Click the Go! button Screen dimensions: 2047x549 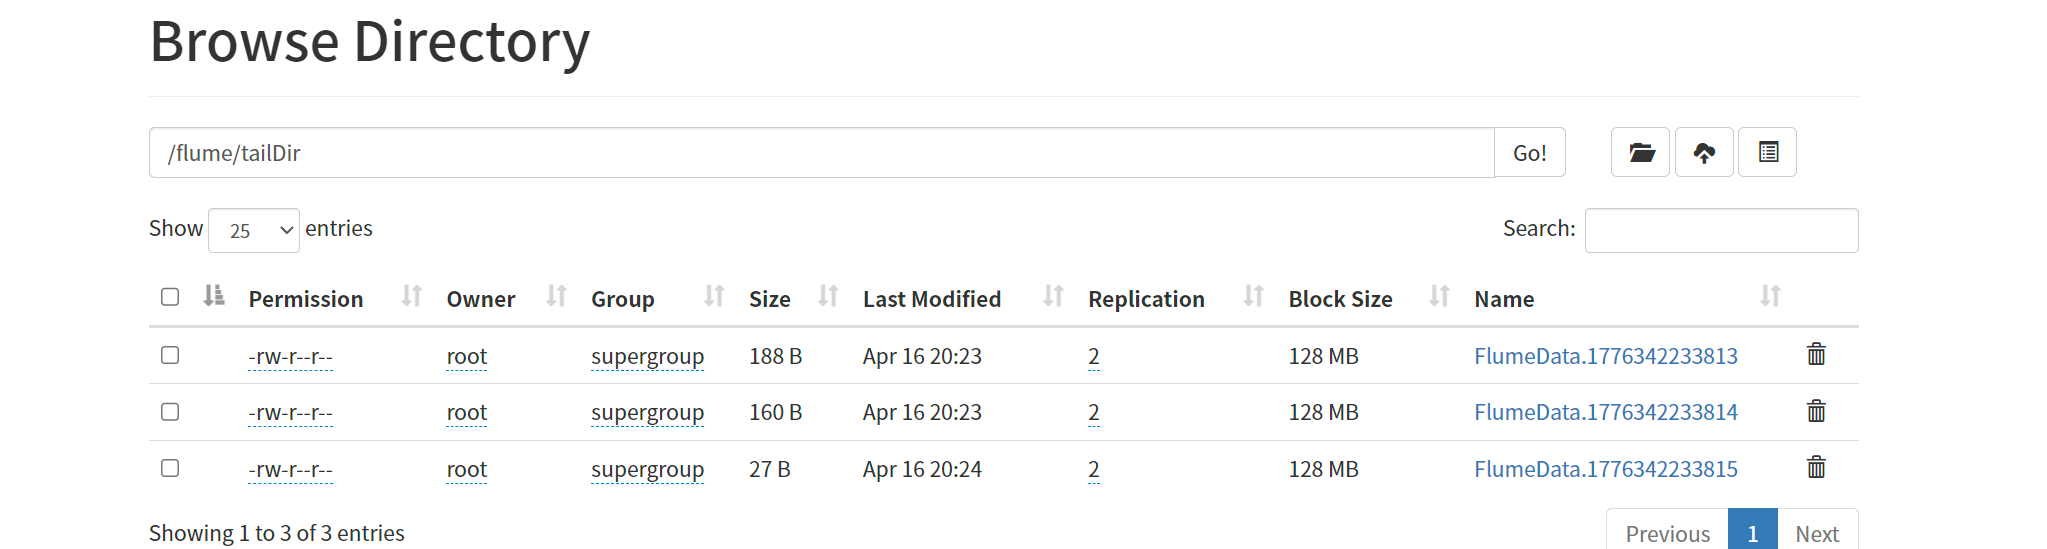[x=1529, y=152]
